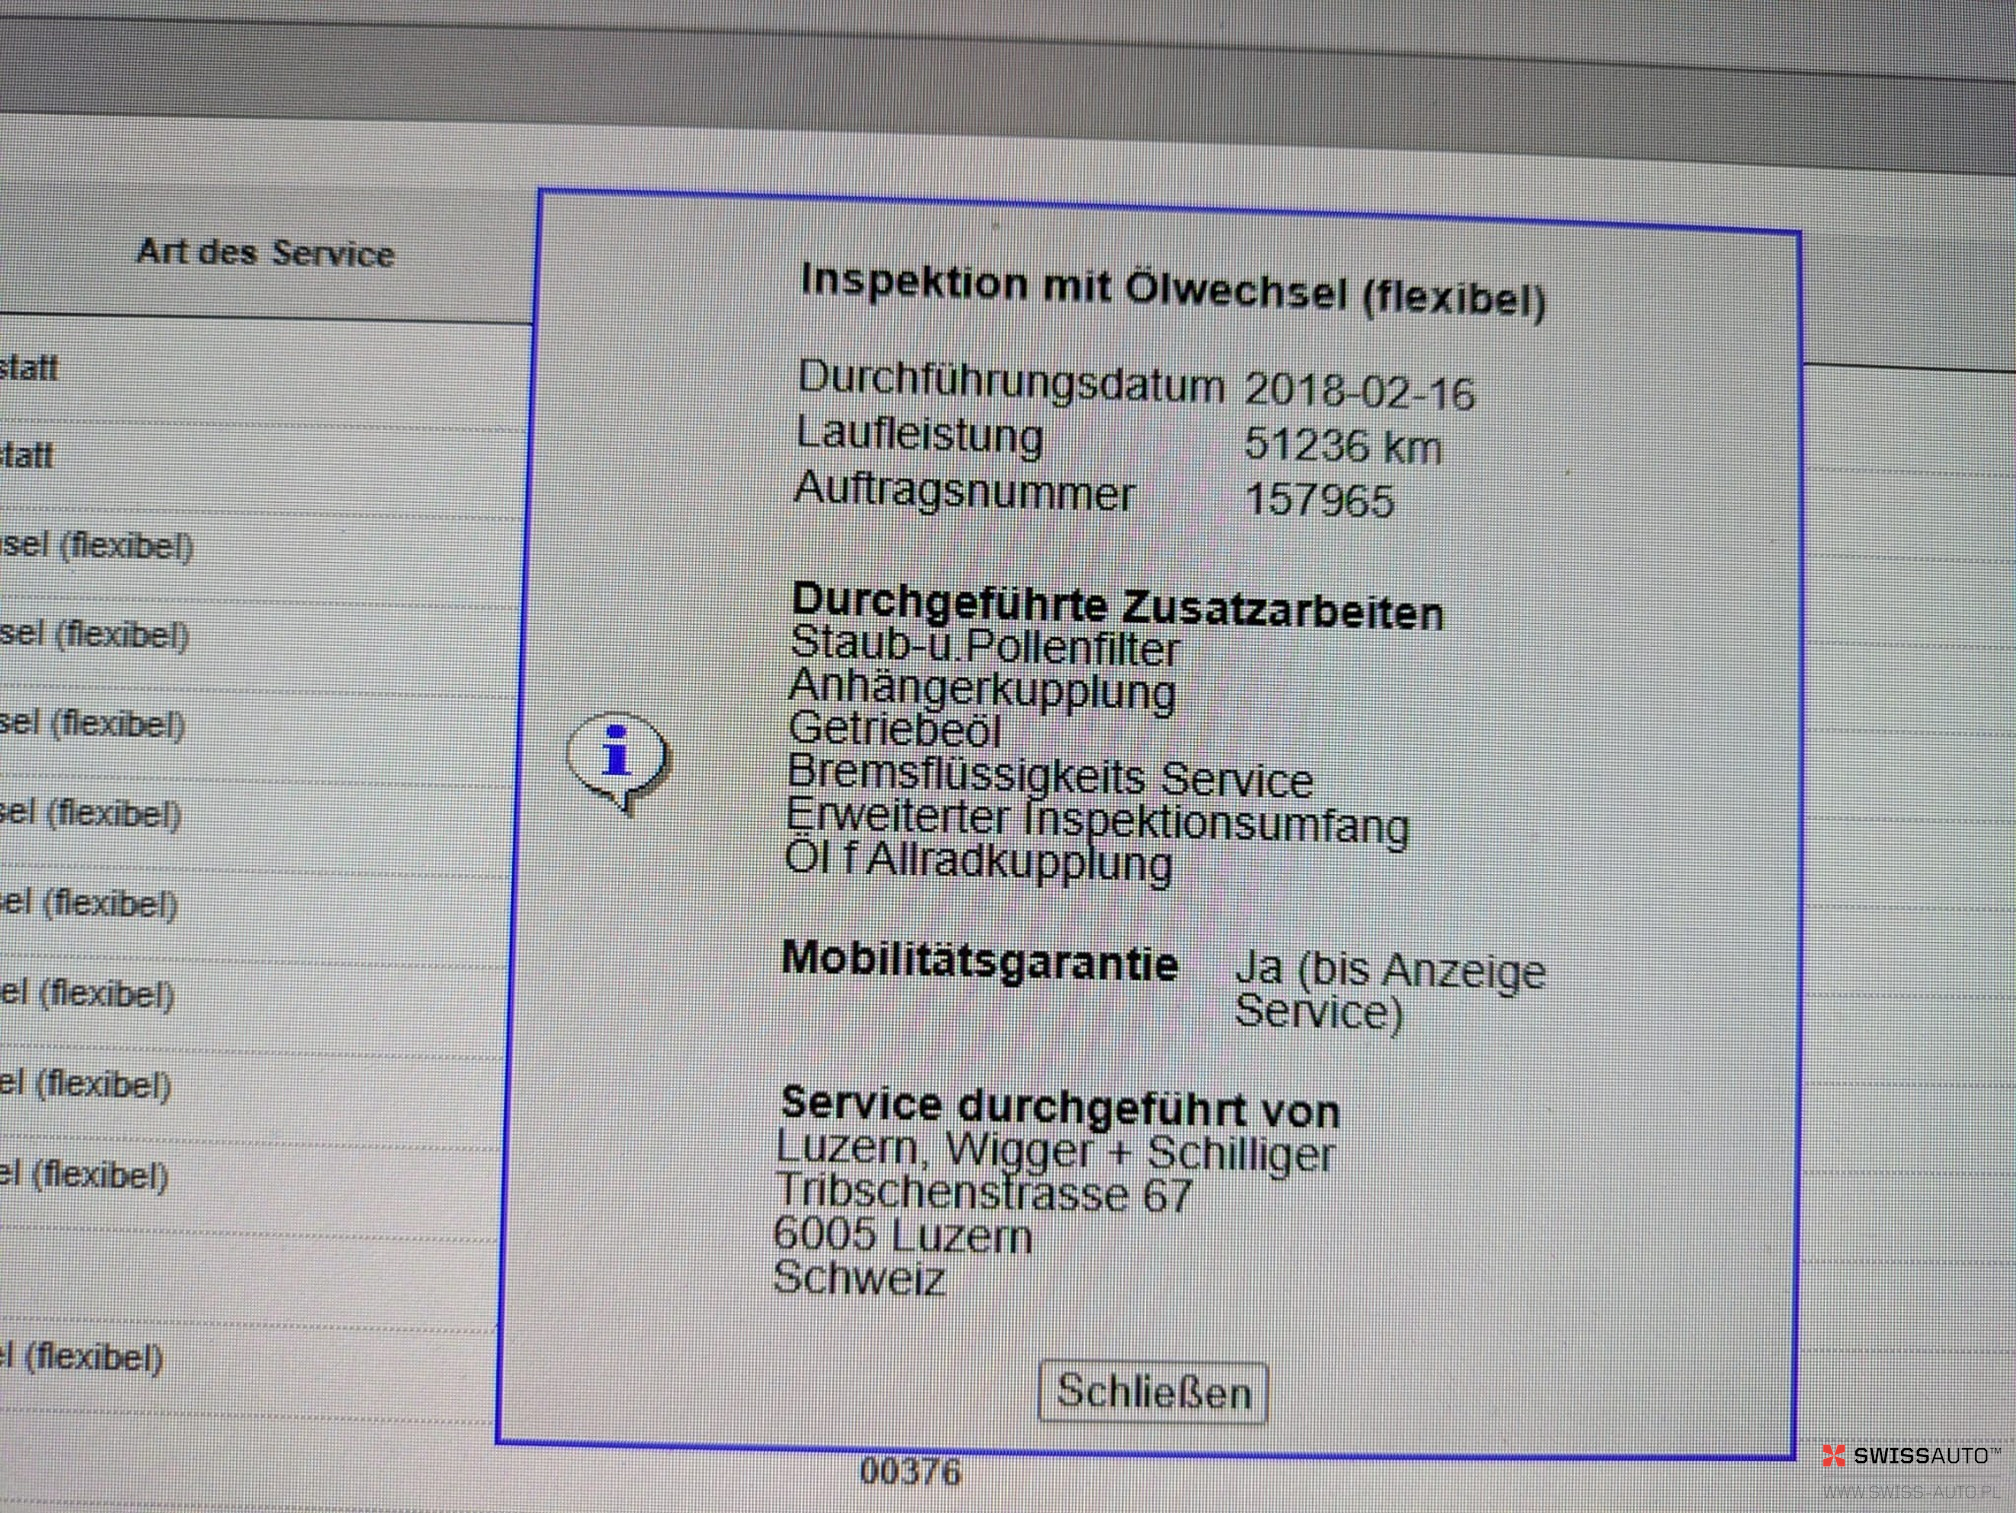Click the Tribschenstrasse 67 address line

984,1194
